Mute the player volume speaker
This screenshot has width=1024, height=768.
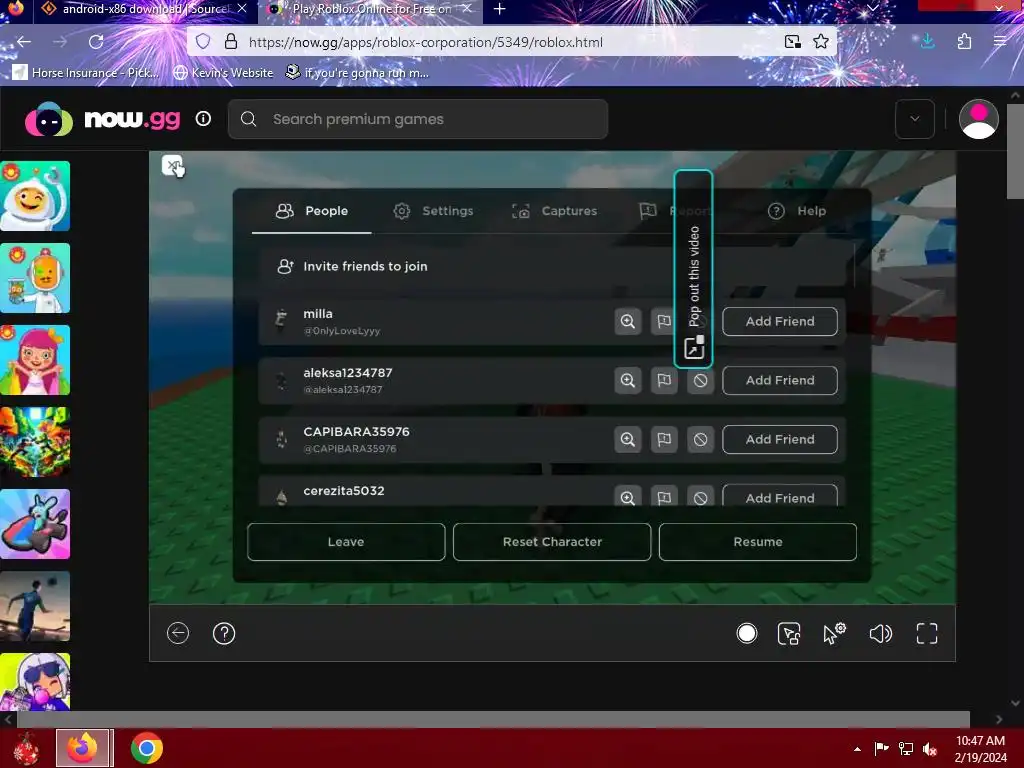point(880,633)
